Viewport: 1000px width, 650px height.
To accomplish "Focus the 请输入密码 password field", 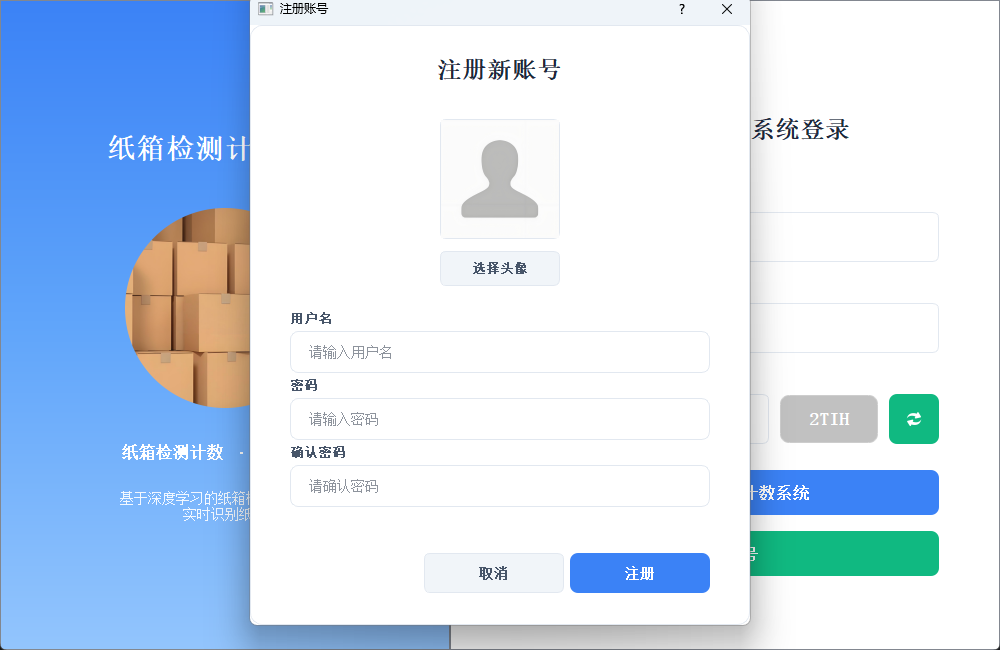I will 499,419.
